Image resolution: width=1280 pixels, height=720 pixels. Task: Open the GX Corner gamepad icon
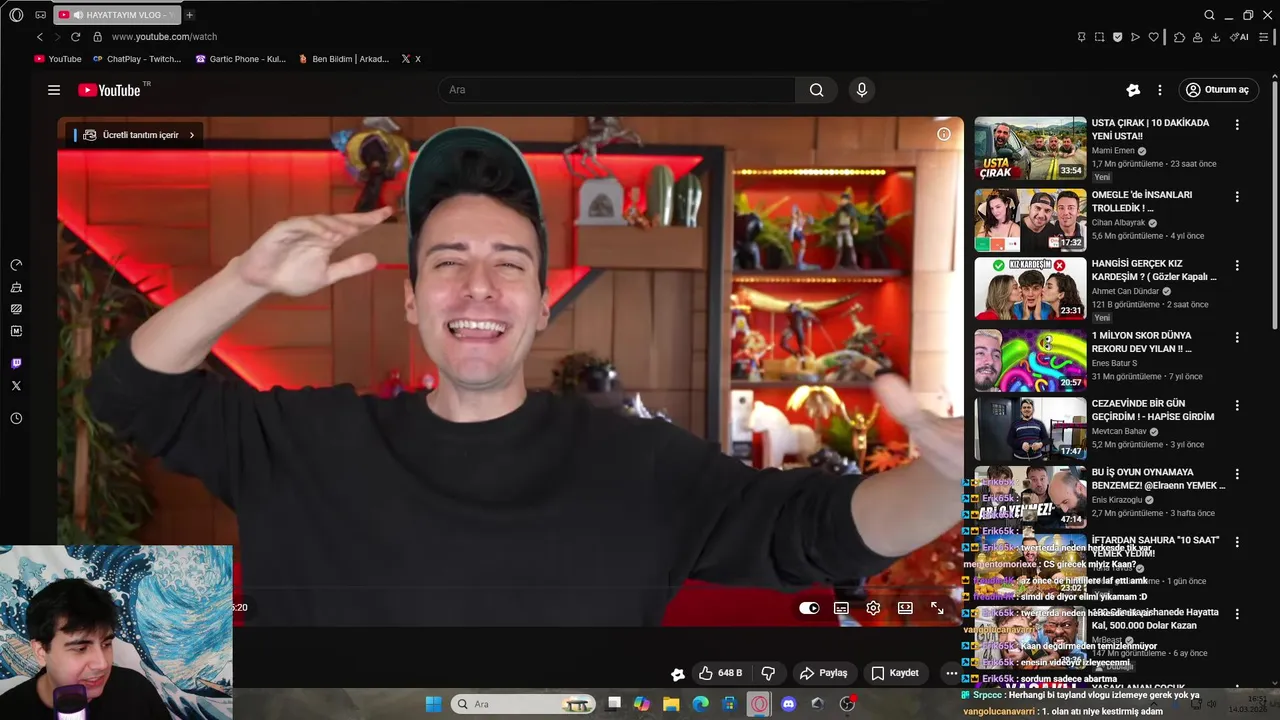coord(40,15)
